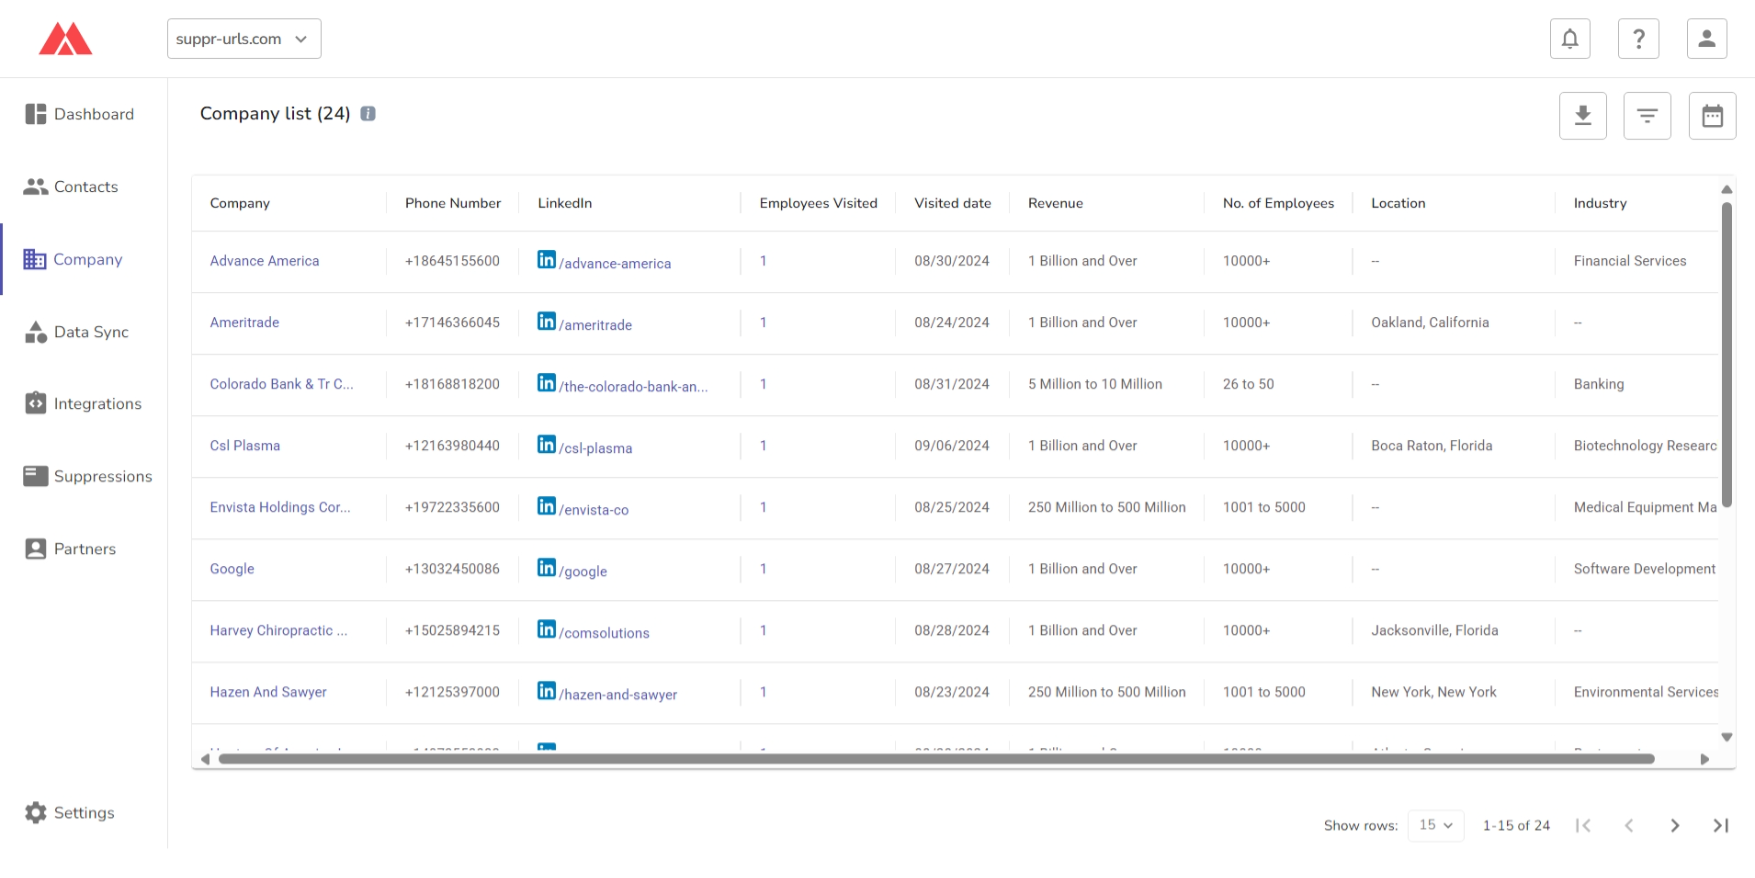Click the Revenue column header
Image resolution: width=1755 pixels, height=878 pixels.
(x=1055, y=203)
